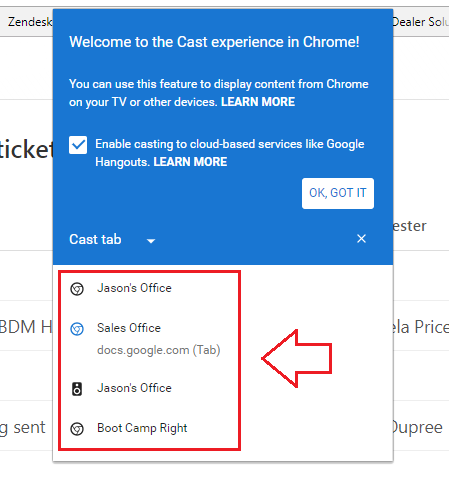Click the Welcome to the Cast experience heading
The width and height of the screenshot is (449, 490).
(x=214, y=42)
